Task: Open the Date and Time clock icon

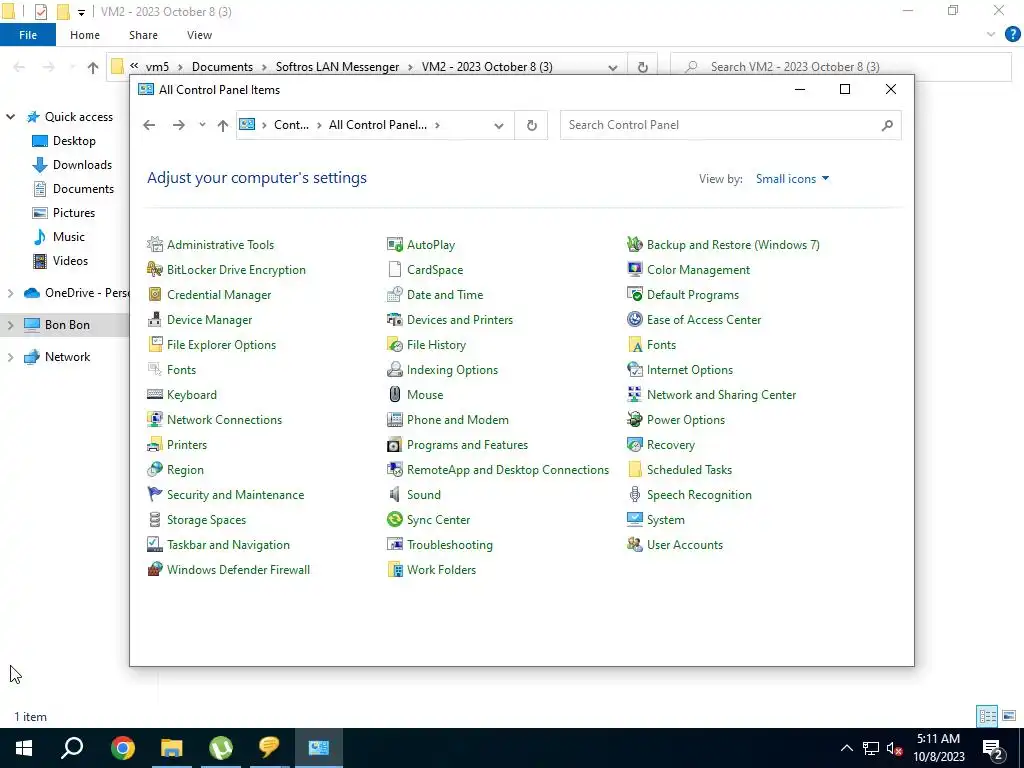Action: click(x=394, y=295)
